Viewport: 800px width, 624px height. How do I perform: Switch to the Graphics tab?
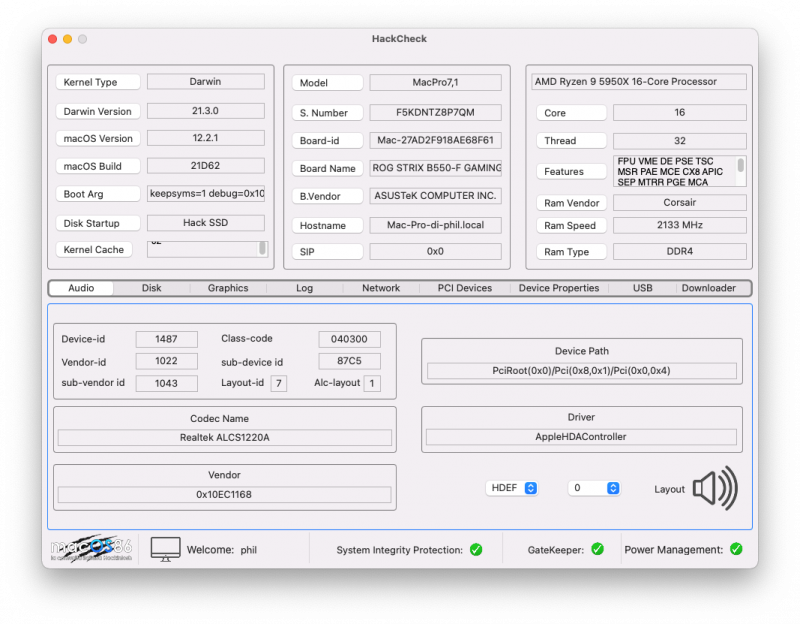(x=228, y=288)
